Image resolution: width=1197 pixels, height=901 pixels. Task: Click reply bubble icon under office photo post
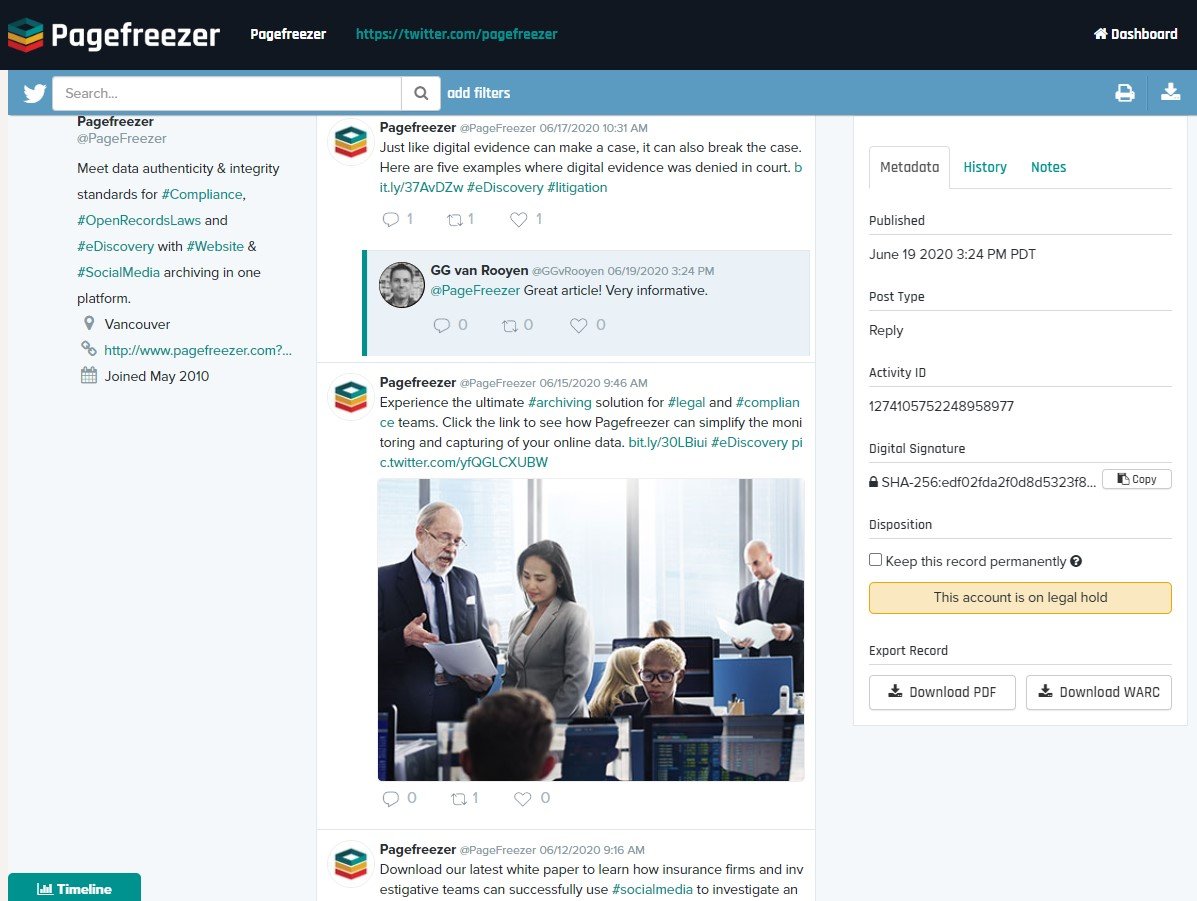coord(390,799)
